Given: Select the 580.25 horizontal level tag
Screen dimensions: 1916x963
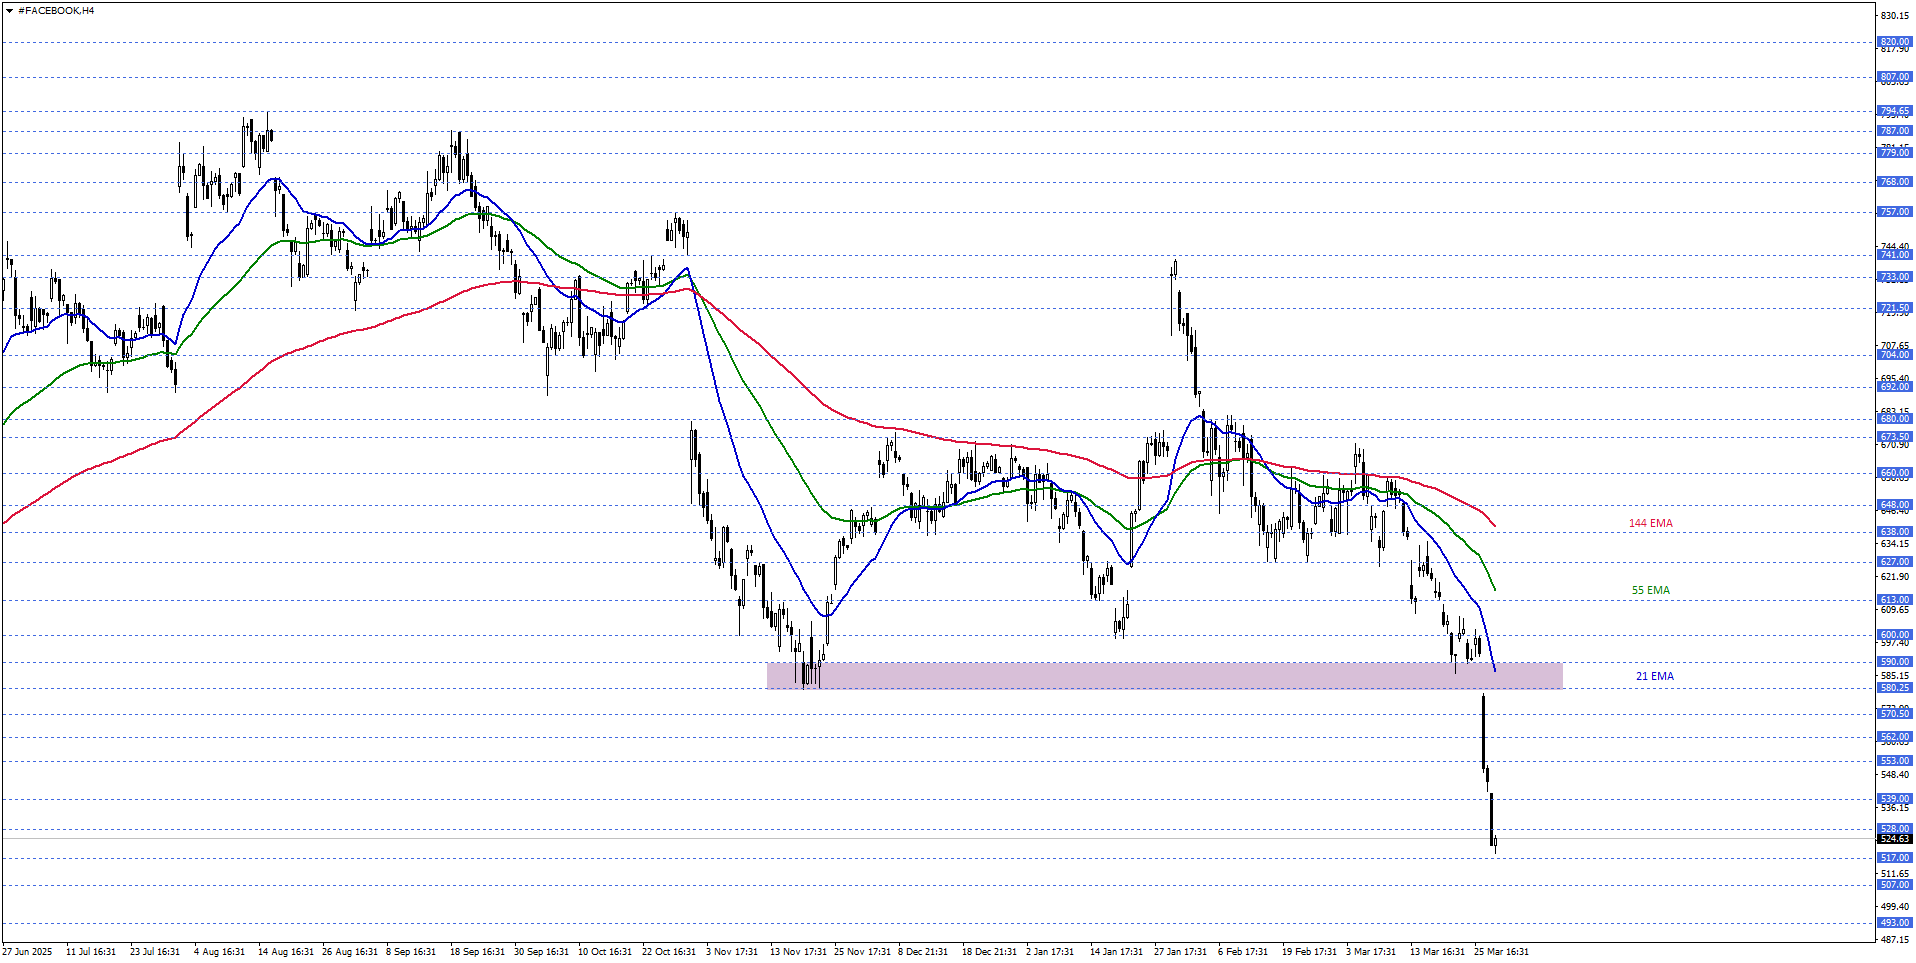Looking at the screenshot, I should tap(1894, 688).
